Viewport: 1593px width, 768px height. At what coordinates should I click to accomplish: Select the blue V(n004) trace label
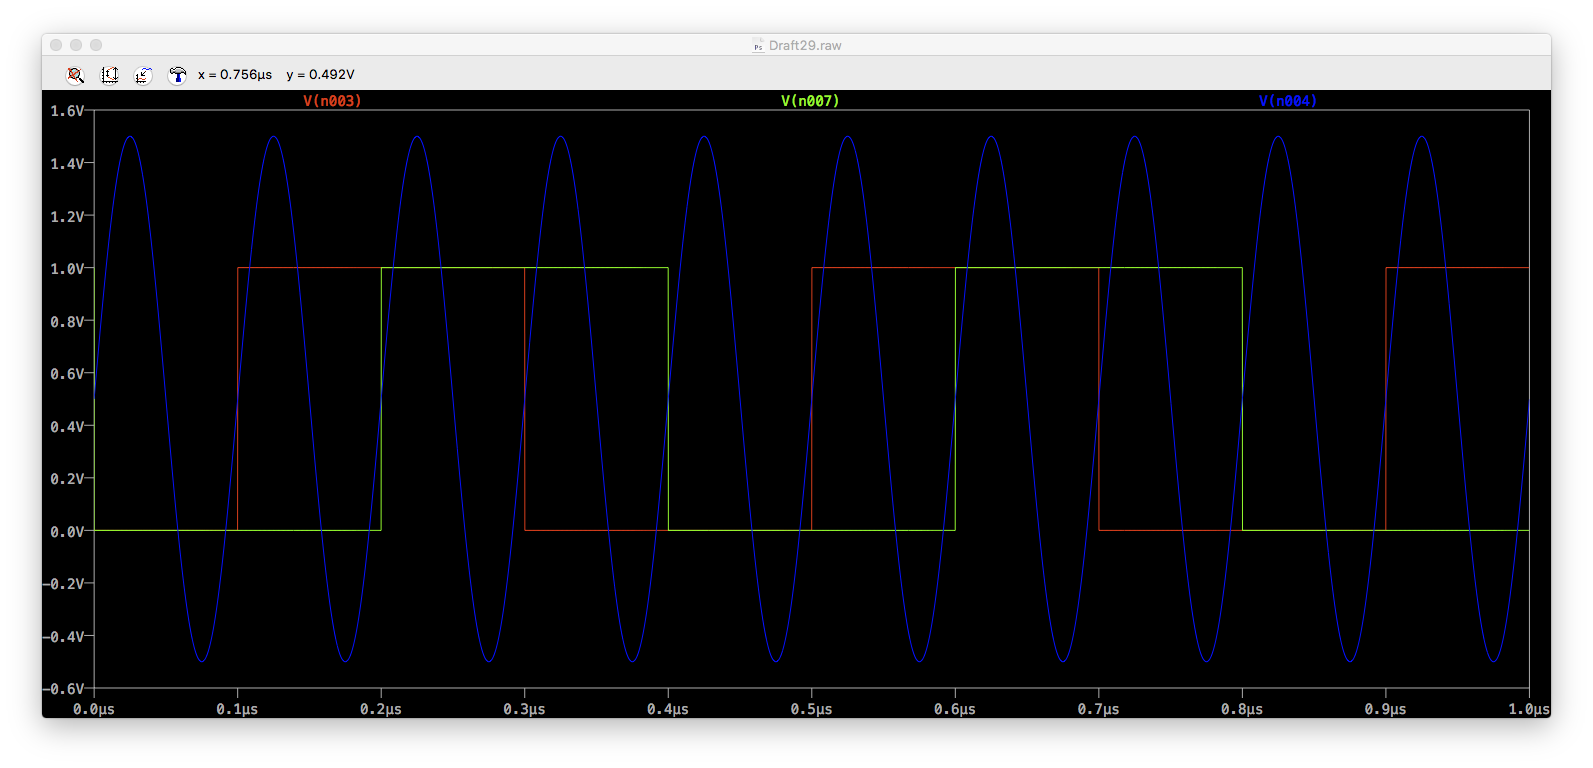(x=1287, y=101)
